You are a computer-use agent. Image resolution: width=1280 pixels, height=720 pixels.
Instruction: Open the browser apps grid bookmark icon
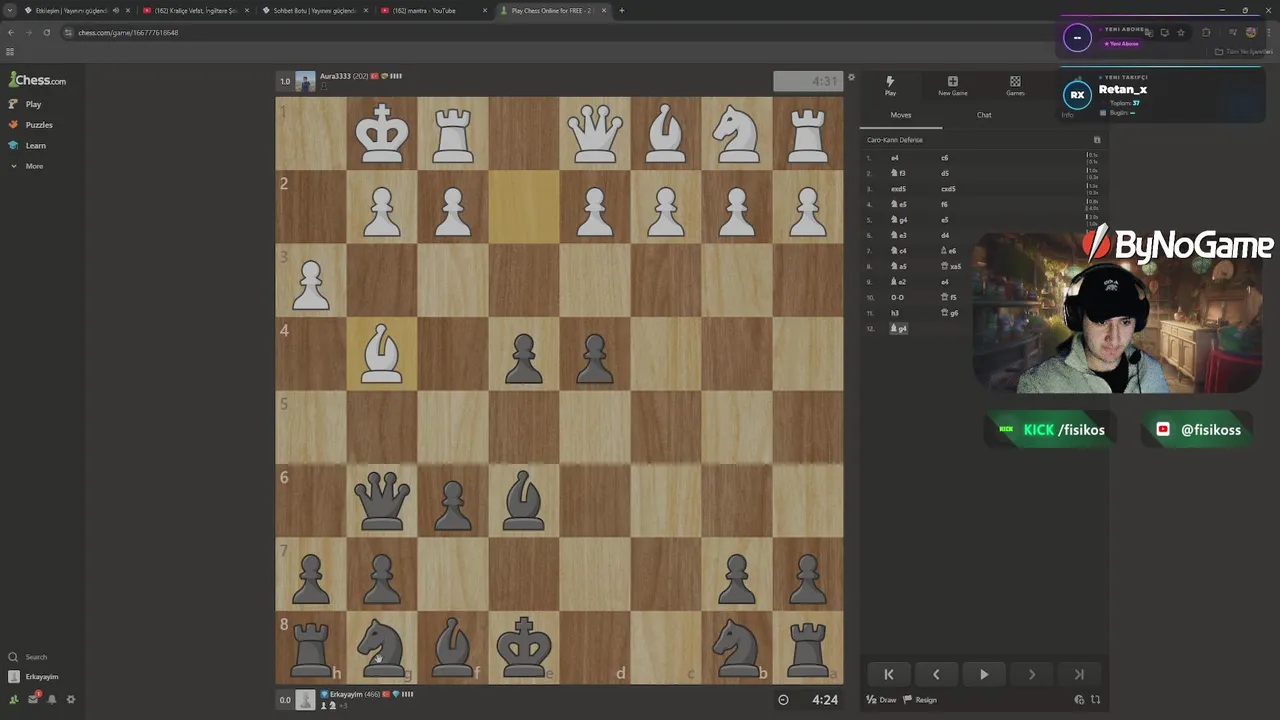coord(10,51)
